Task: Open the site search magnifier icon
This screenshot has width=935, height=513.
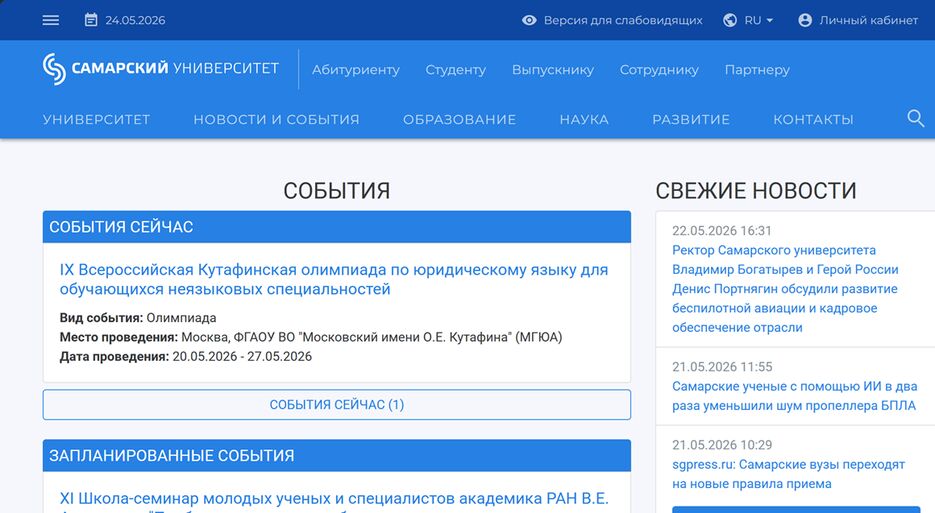Action: 915,118
